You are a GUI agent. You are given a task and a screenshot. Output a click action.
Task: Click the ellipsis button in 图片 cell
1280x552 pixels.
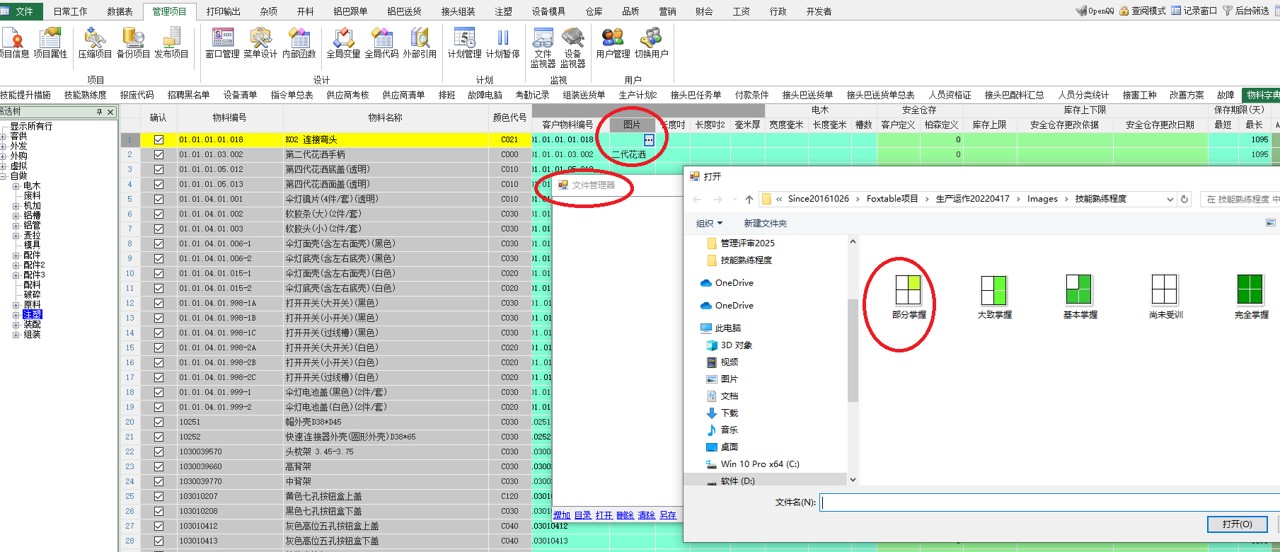[x=649, y=140]
